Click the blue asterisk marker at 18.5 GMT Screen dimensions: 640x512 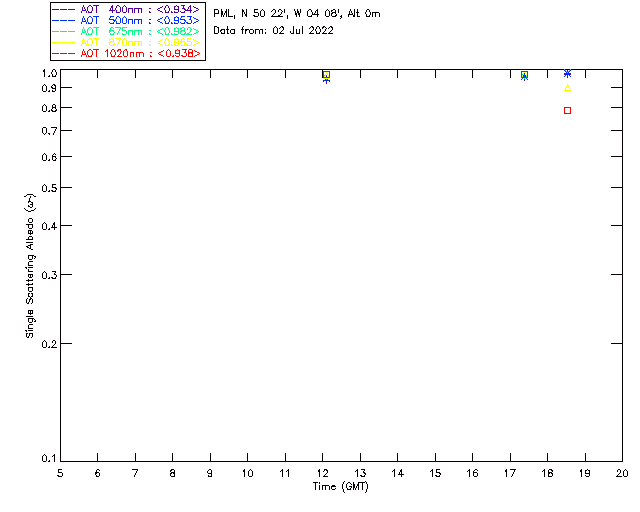point(567,73)
